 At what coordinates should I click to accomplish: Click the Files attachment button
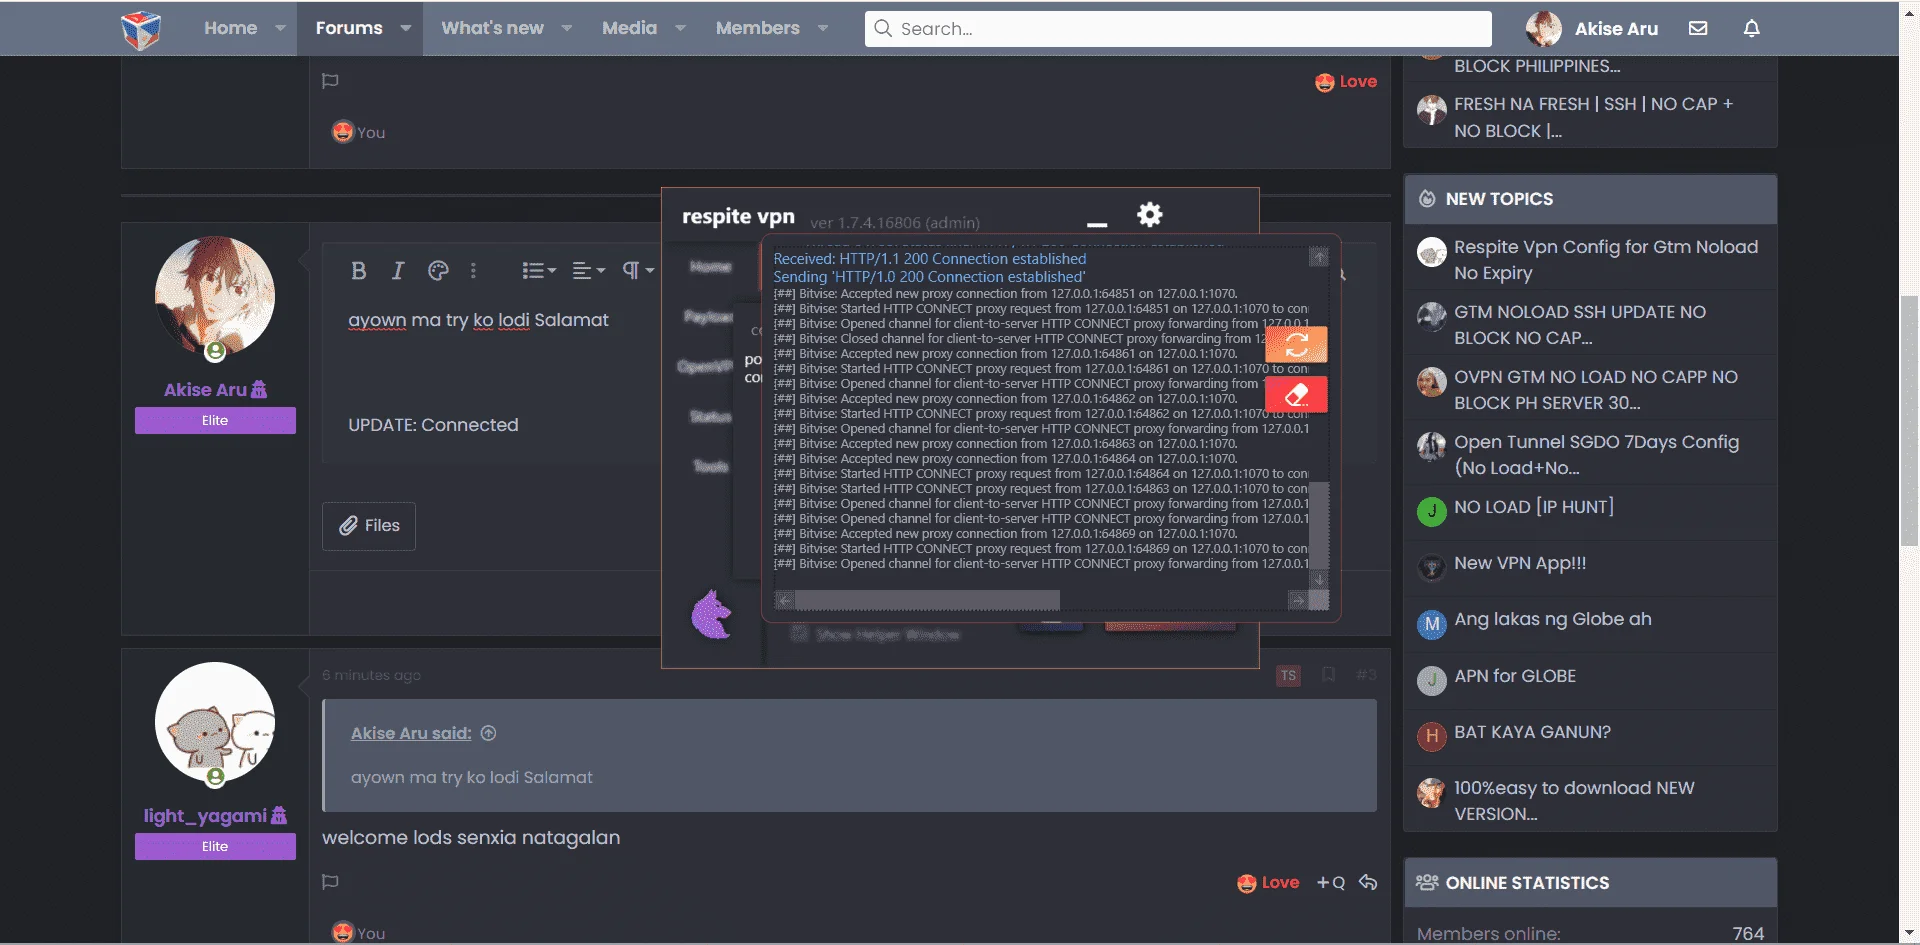click(369, 526)
